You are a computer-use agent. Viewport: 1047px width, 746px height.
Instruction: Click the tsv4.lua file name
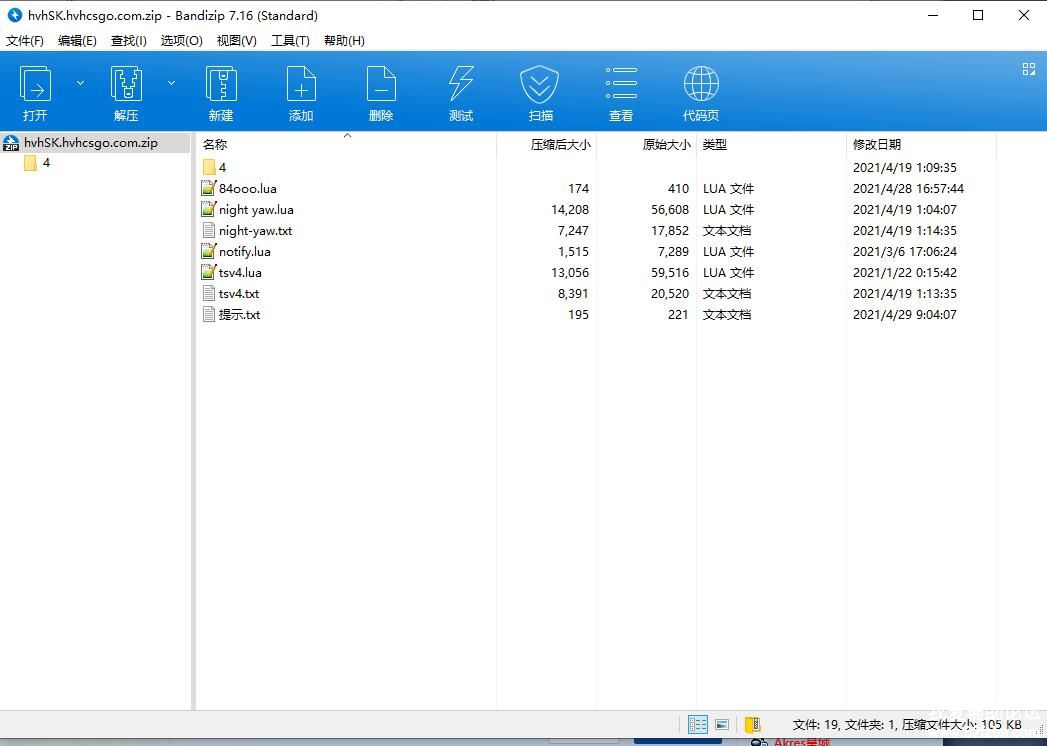(240, 272)
